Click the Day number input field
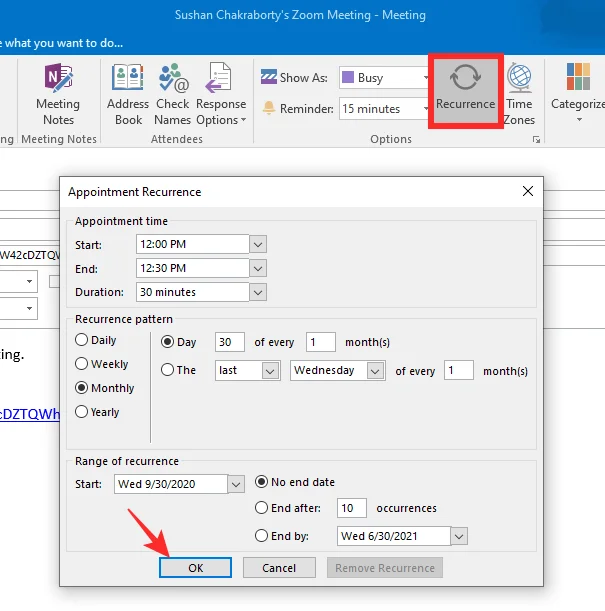 pos(230,342)
